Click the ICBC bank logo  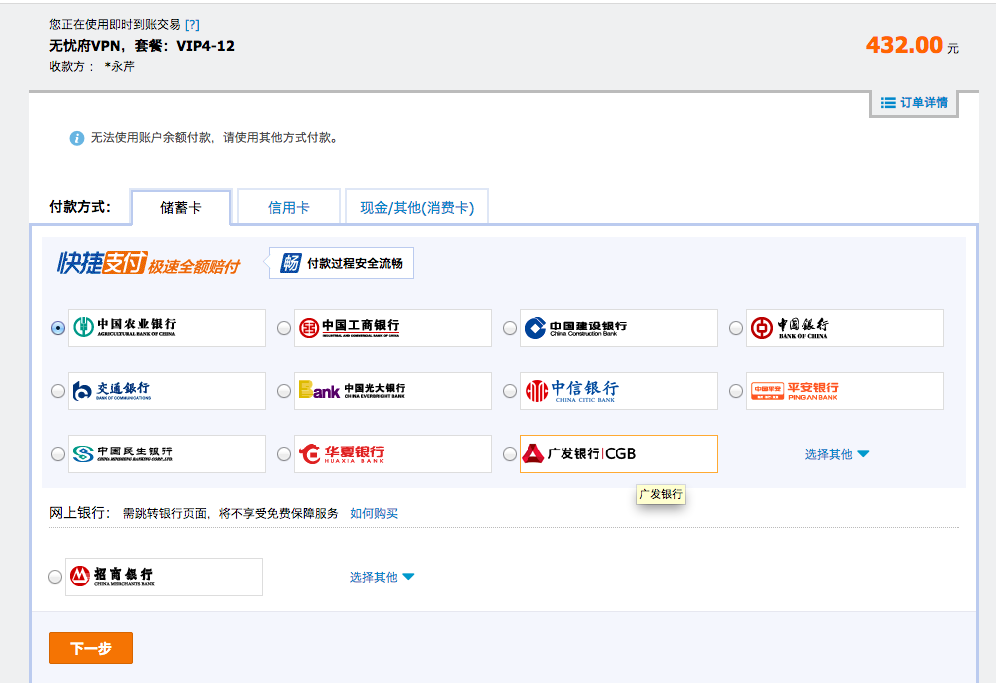[392, 328]
